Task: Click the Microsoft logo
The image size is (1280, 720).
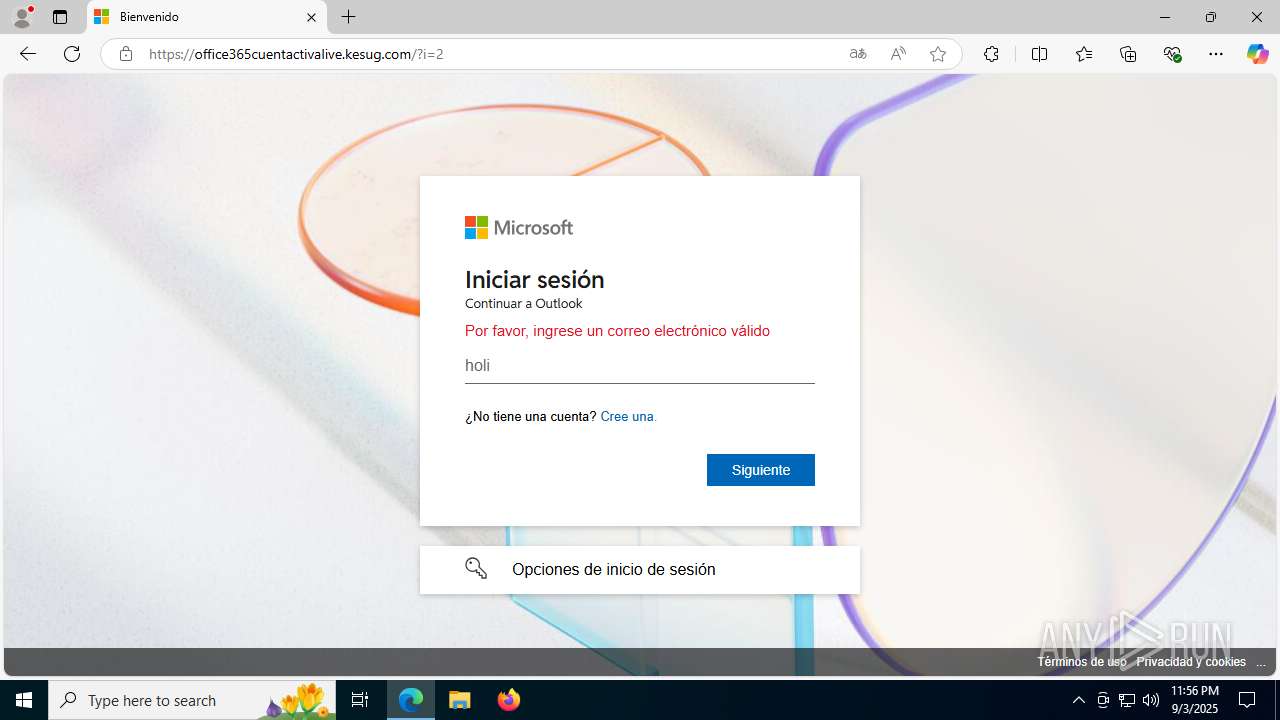Action: 519,228
